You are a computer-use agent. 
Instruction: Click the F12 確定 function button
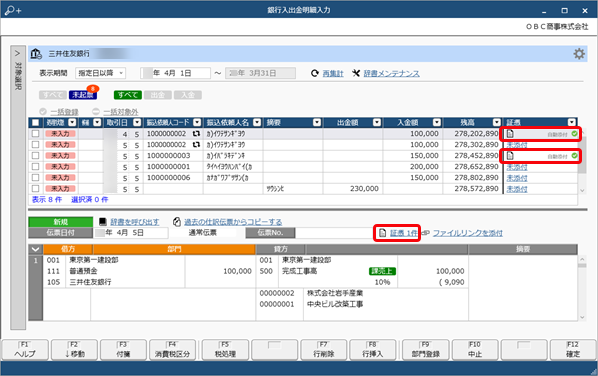(573, 350)
